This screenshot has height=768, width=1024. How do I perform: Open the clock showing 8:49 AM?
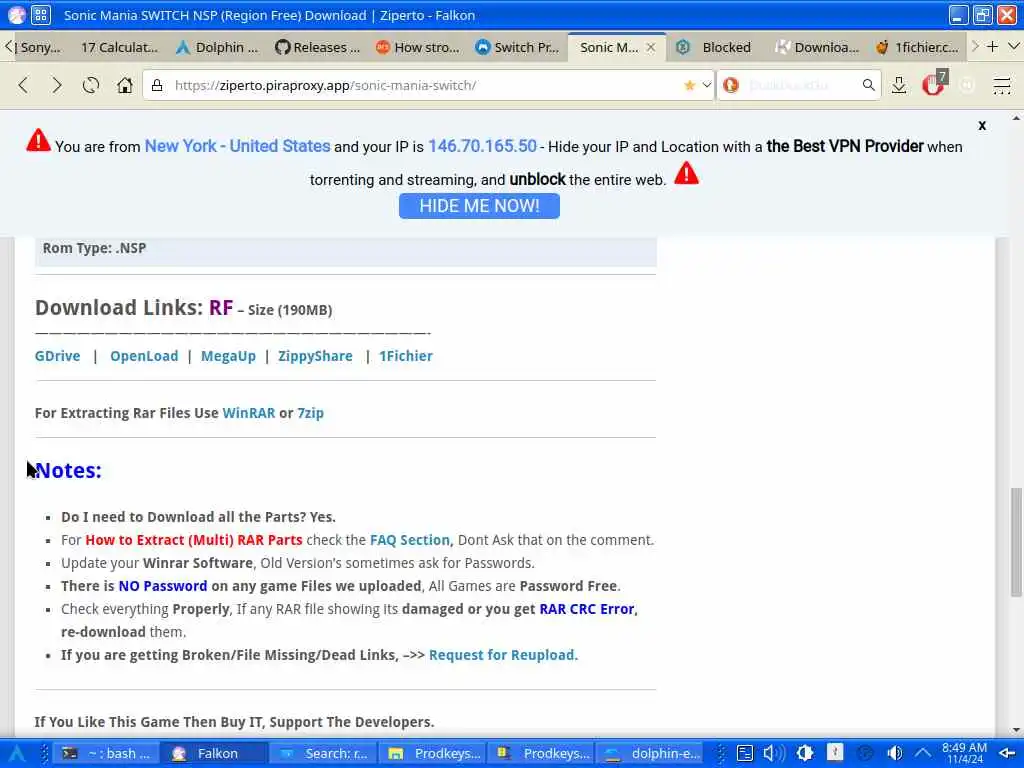tap(965, 754)
